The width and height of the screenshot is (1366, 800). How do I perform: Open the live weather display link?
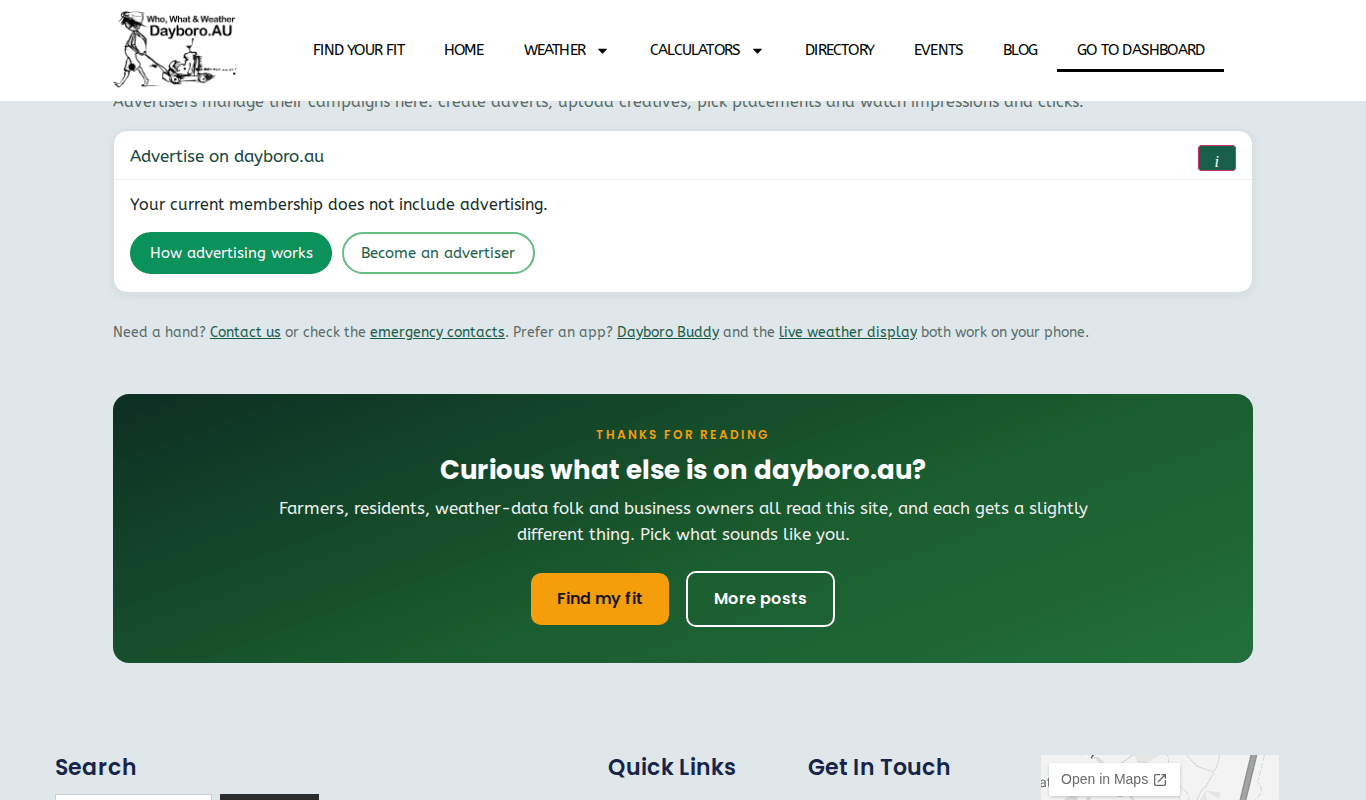(848, 332)
